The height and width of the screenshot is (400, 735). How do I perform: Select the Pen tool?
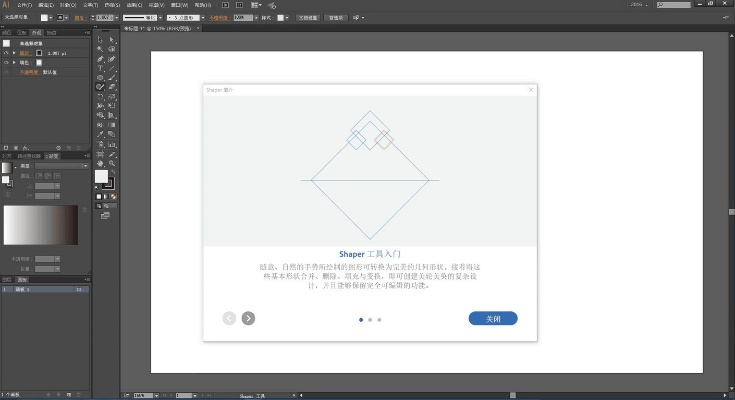pyautogui.click(x=101, y=58)
